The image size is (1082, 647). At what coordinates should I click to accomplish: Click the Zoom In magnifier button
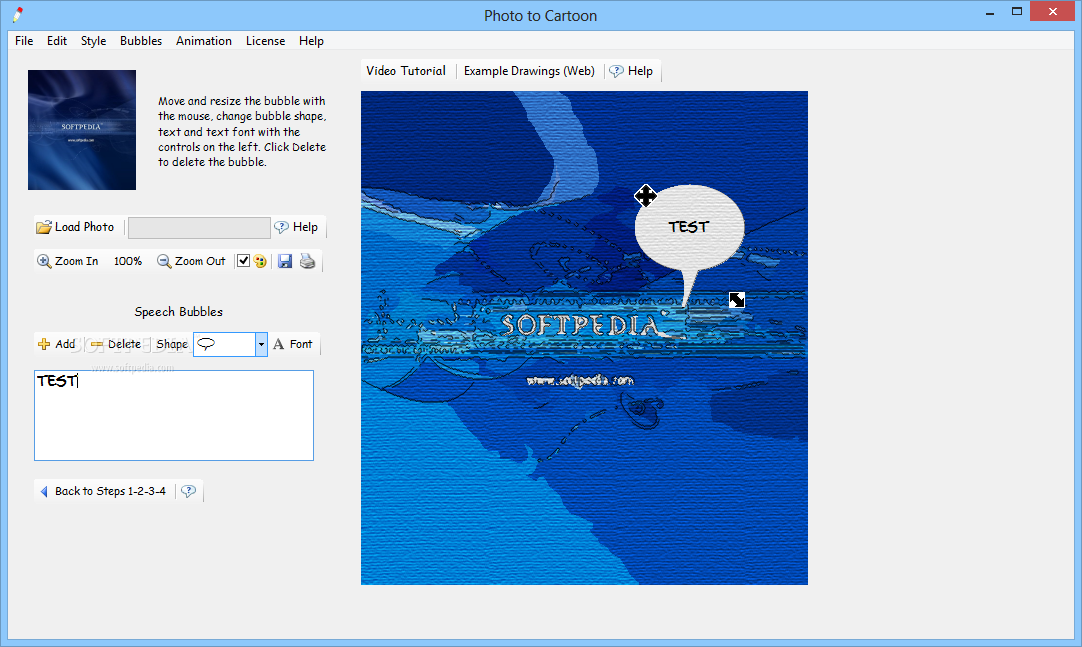[x=68, y=261]
